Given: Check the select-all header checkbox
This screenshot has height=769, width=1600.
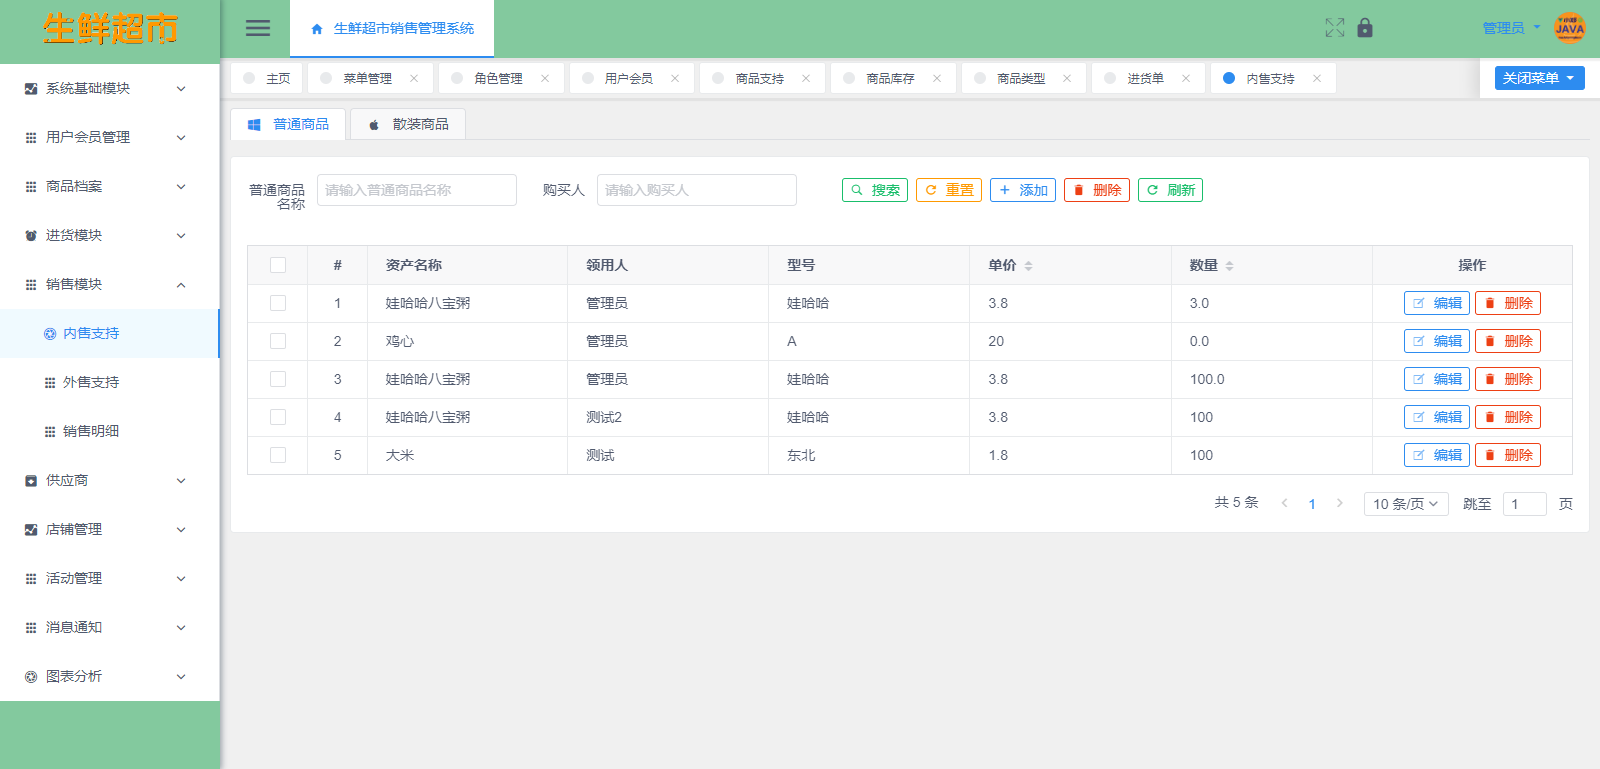Looking at the screenshot, I should pos(278,265).
